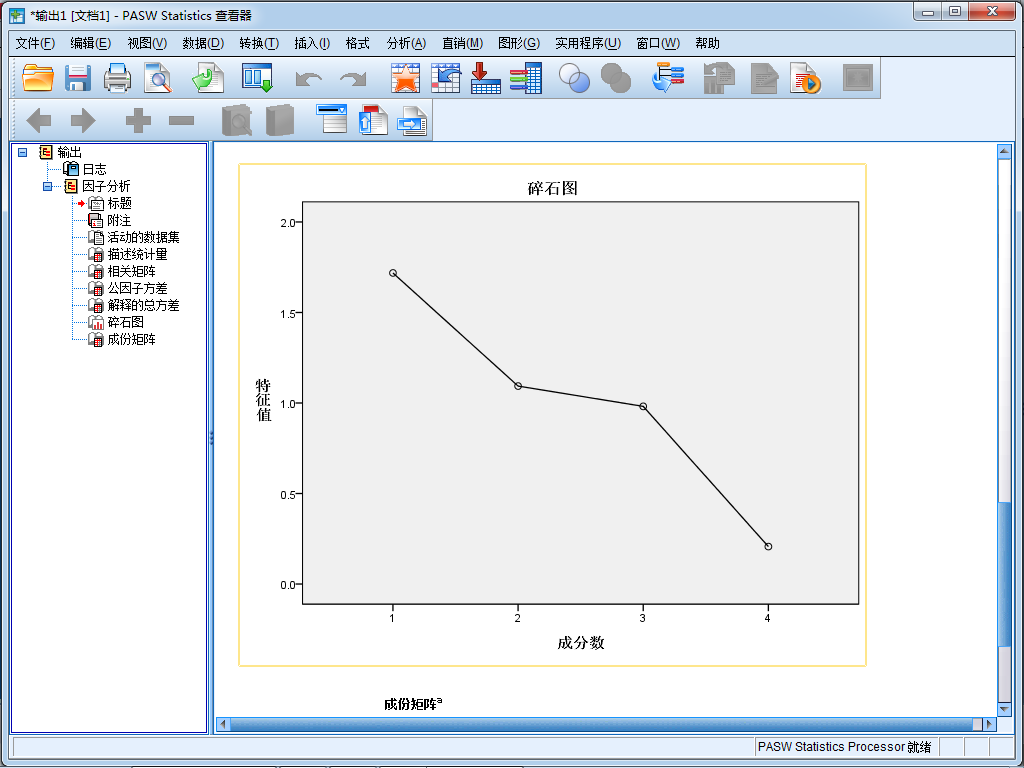This screenshot has height=768, width=1024.
Task: Collapse the 输出 root tree node
Action: 23,152
